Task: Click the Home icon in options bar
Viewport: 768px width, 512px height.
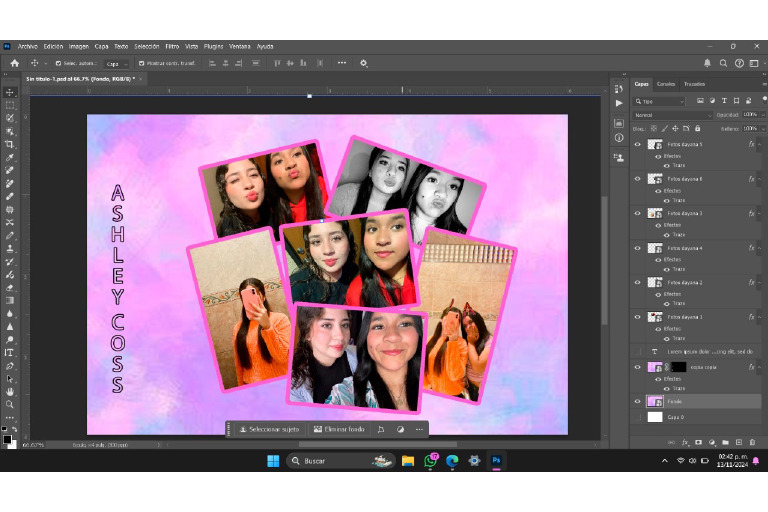Action: tap(15, 63)
